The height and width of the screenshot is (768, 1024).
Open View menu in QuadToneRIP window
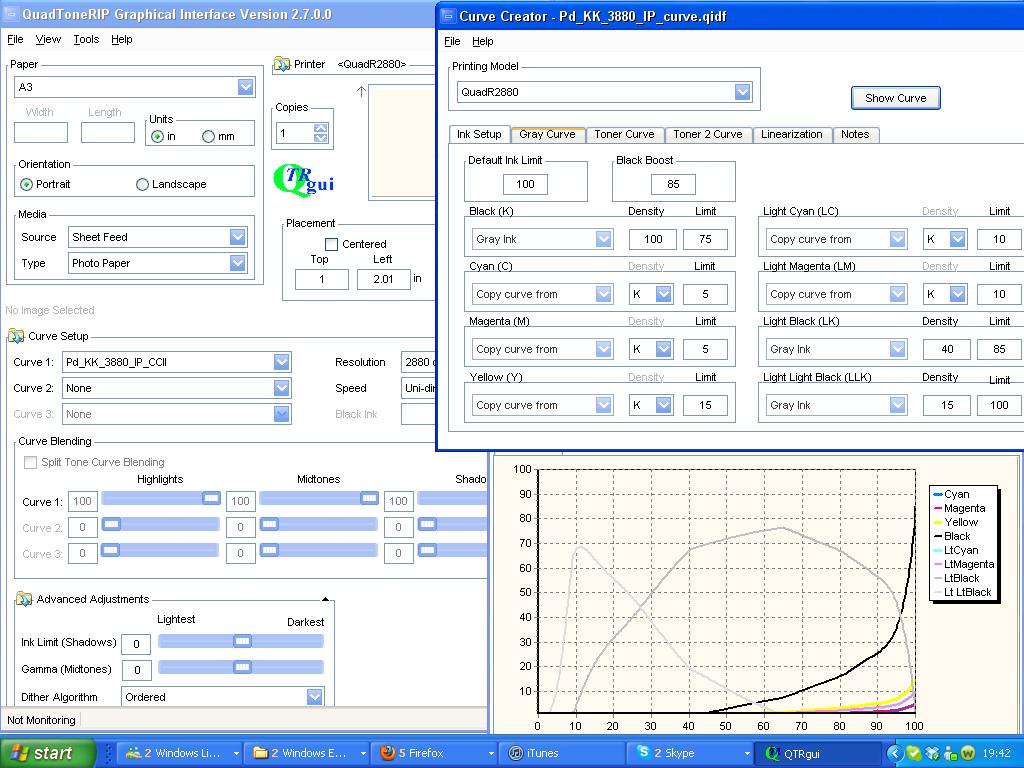coord(48,39)
